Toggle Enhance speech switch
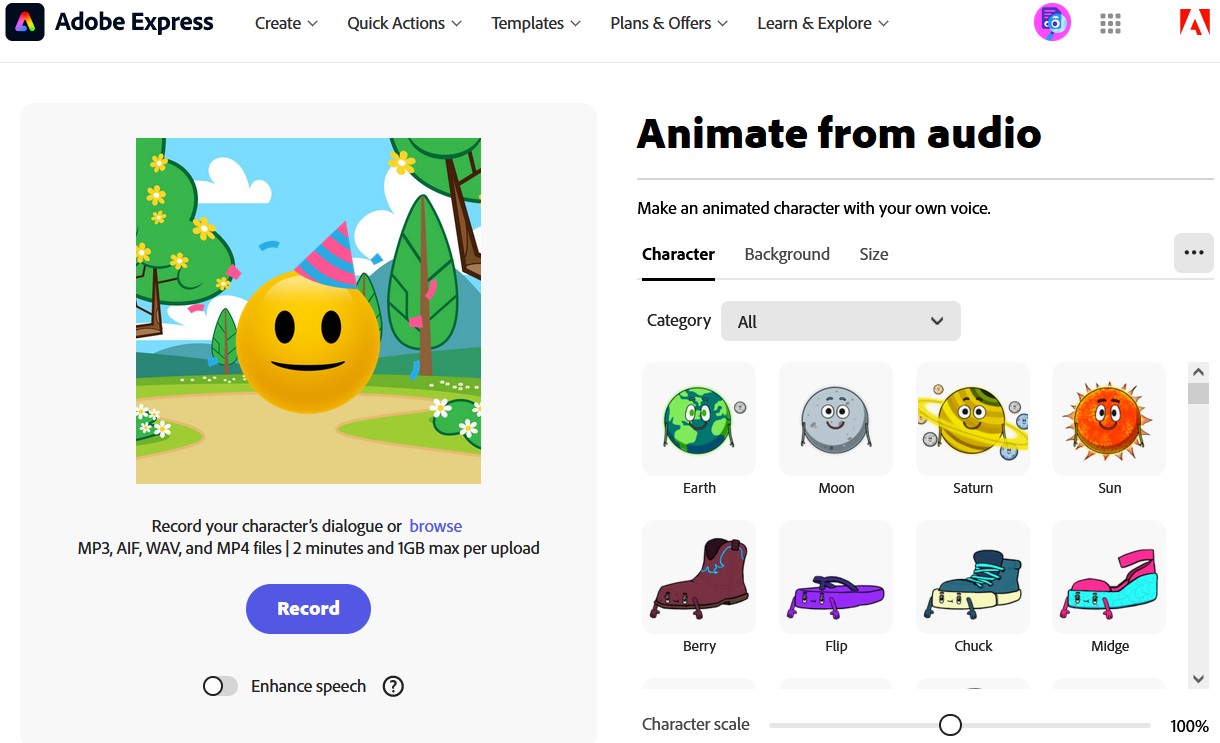1220x743 pixels. (x=220, y=686)
